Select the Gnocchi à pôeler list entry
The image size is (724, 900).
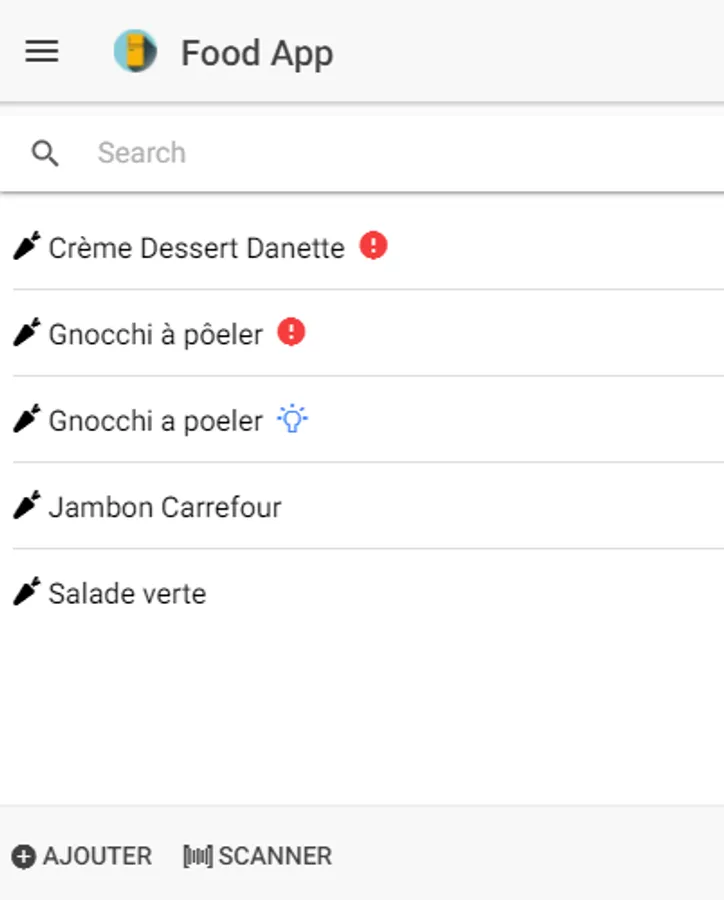click(x=156, y=335)
